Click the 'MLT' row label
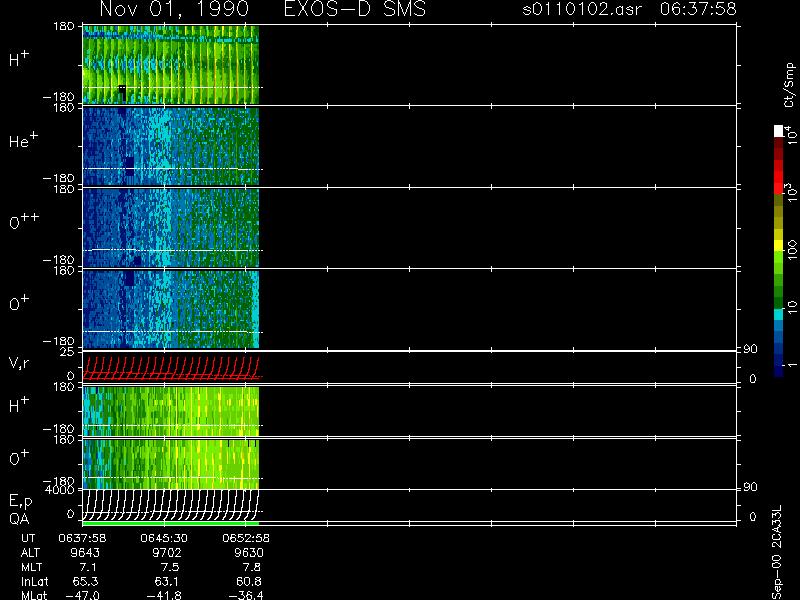The image size is (800, 600). click(x=31, y=567)
